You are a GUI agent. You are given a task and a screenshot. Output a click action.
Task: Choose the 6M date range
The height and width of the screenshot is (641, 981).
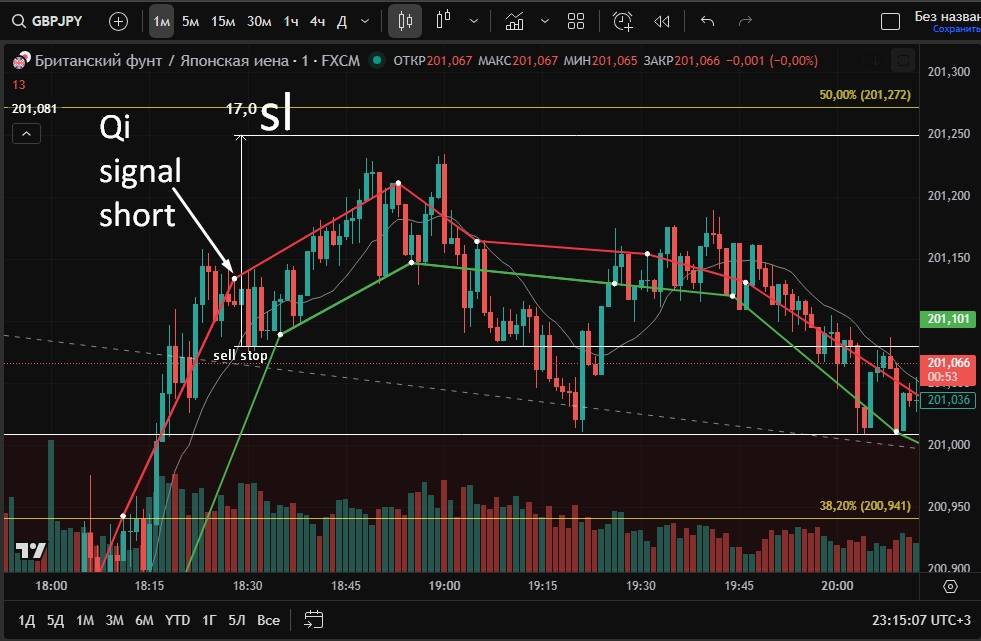(144, 620)
